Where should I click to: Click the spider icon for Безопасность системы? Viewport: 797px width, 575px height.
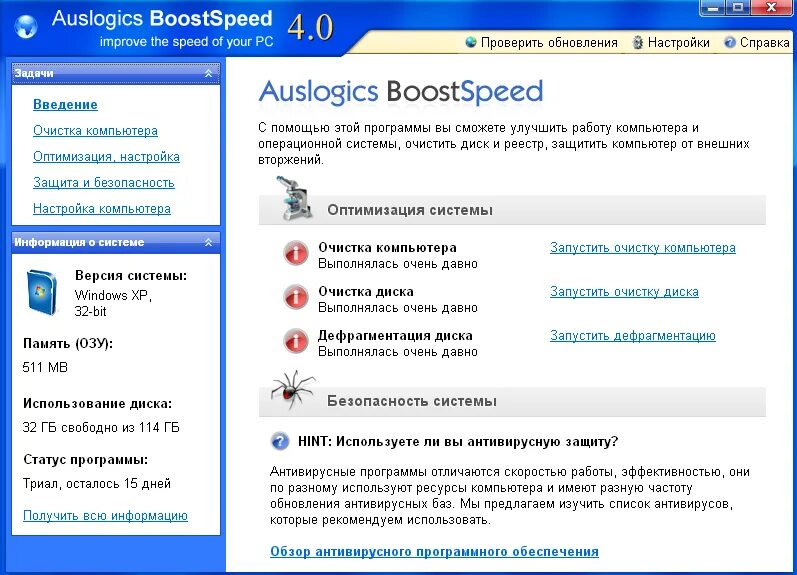pos(292,390)
